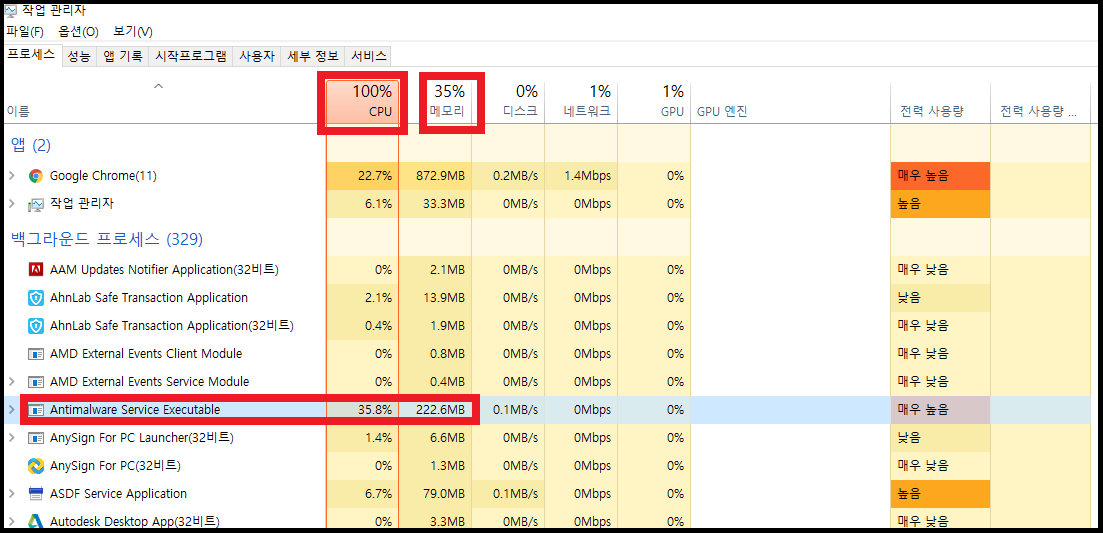
Task: Click ASDF Service's 6.7% CPU value
Action: (378, 494)
